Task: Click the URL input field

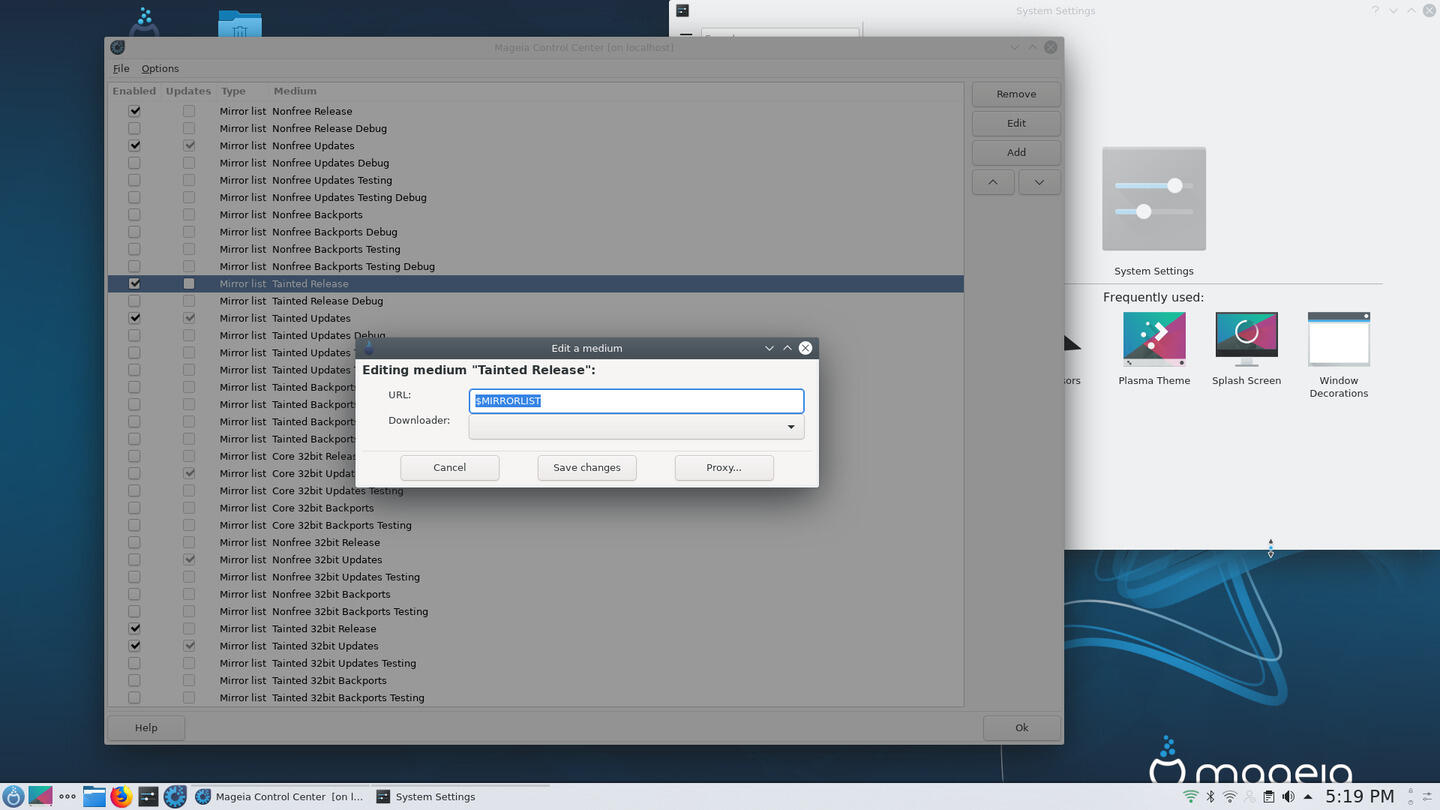Action: tap(636, 401)
